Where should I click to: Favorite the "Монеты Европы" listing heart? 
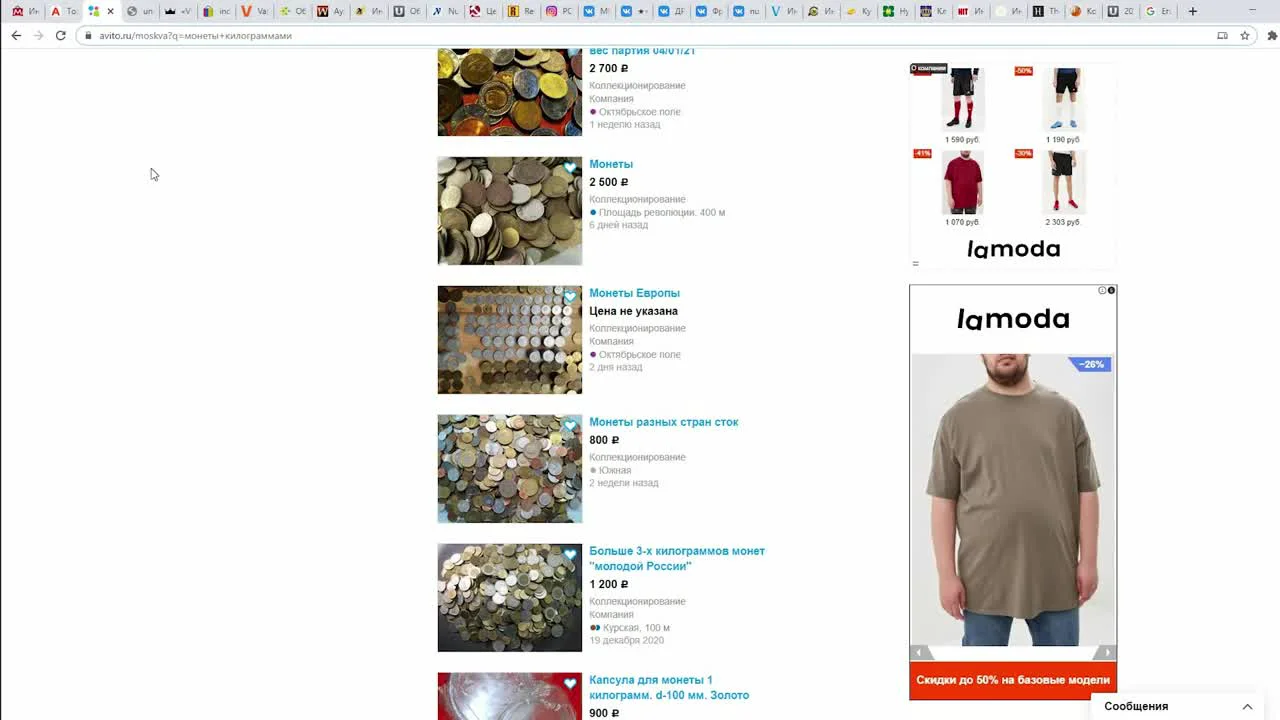point(570,297)
